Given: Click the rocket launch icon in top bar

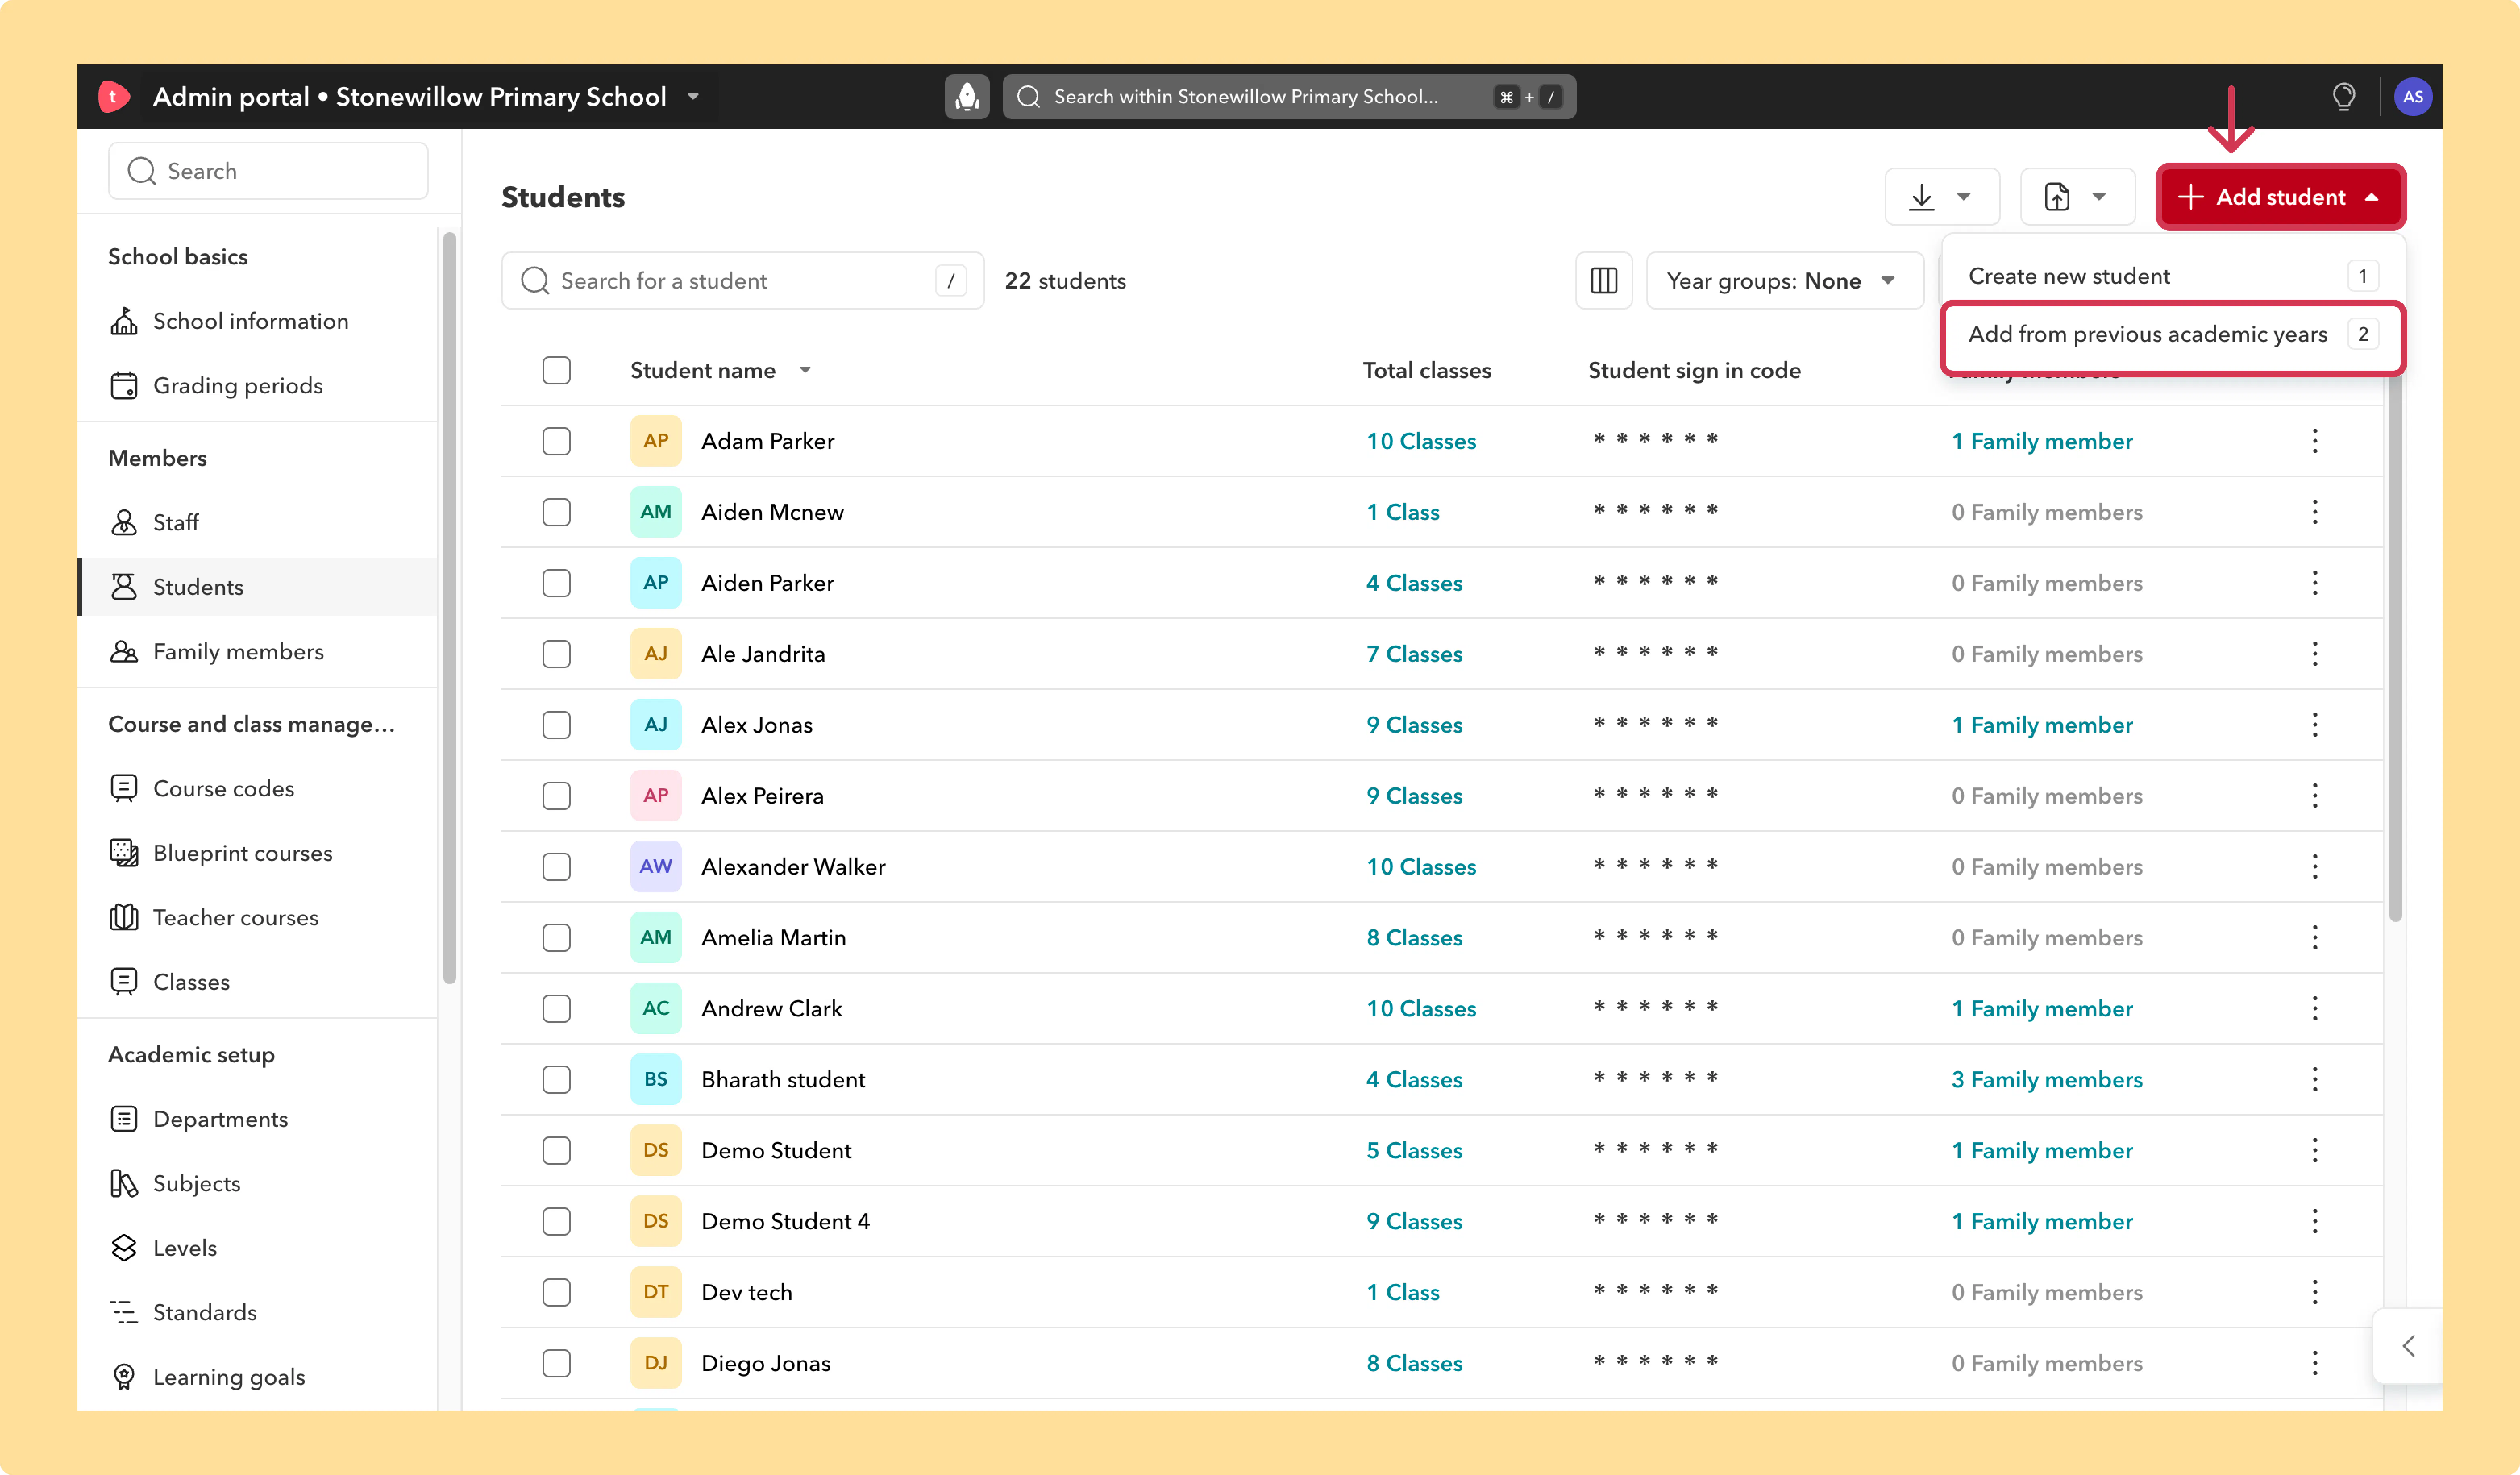Looking at the screenshot, I should pos(966,97).
